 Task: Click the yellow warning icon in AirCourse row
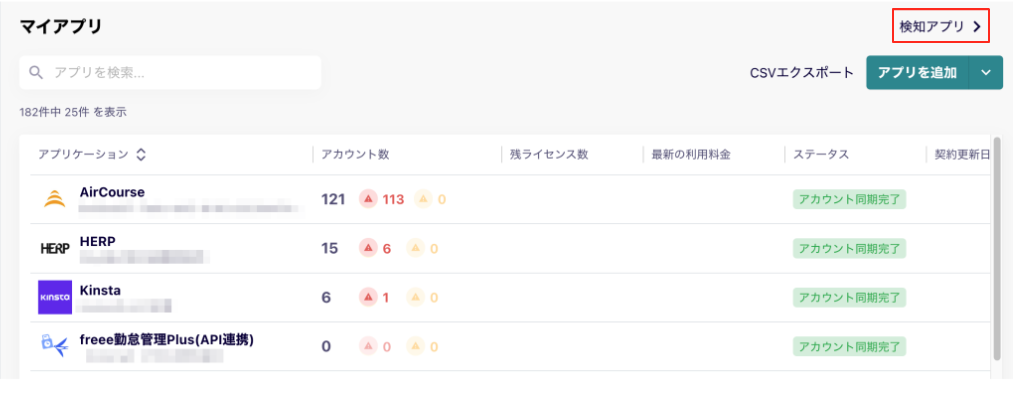coord(423,199)
